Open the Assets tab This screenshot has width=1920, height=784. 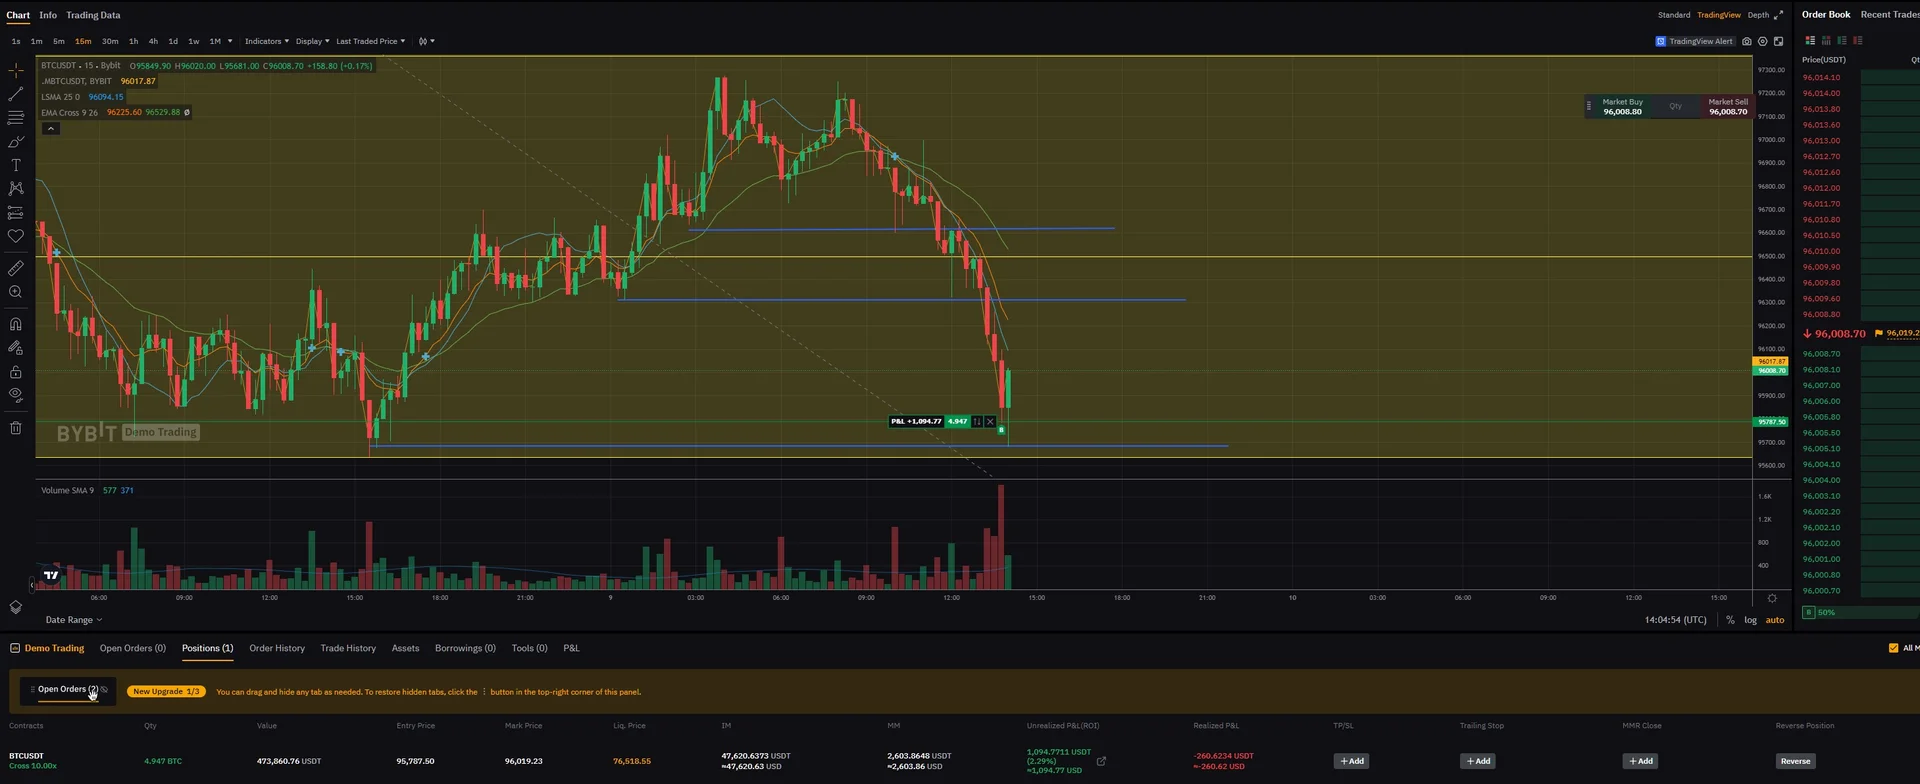(405, 648)
